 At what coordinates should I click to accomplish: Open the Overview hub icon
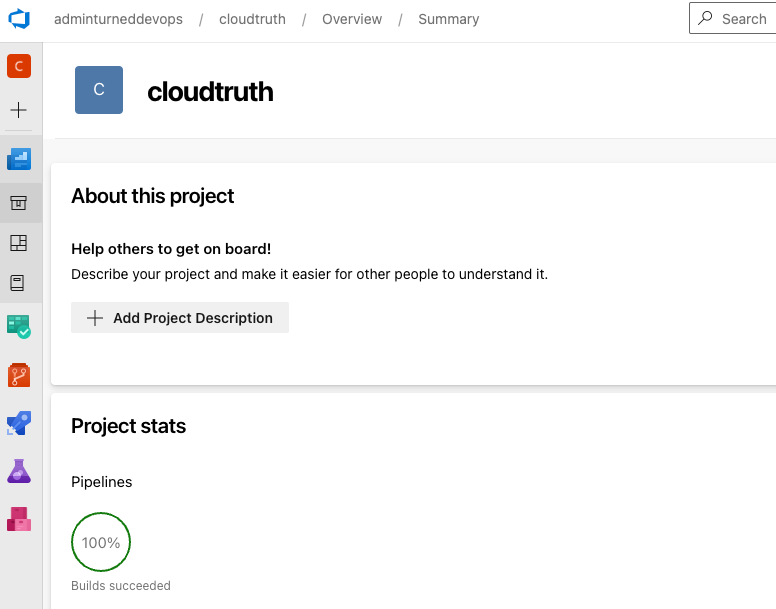coord(19,159)
